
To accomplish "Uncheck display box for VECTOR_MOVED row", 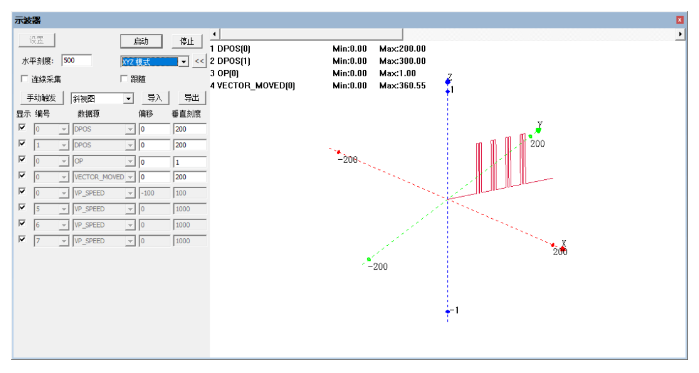I will pos(22,175).
